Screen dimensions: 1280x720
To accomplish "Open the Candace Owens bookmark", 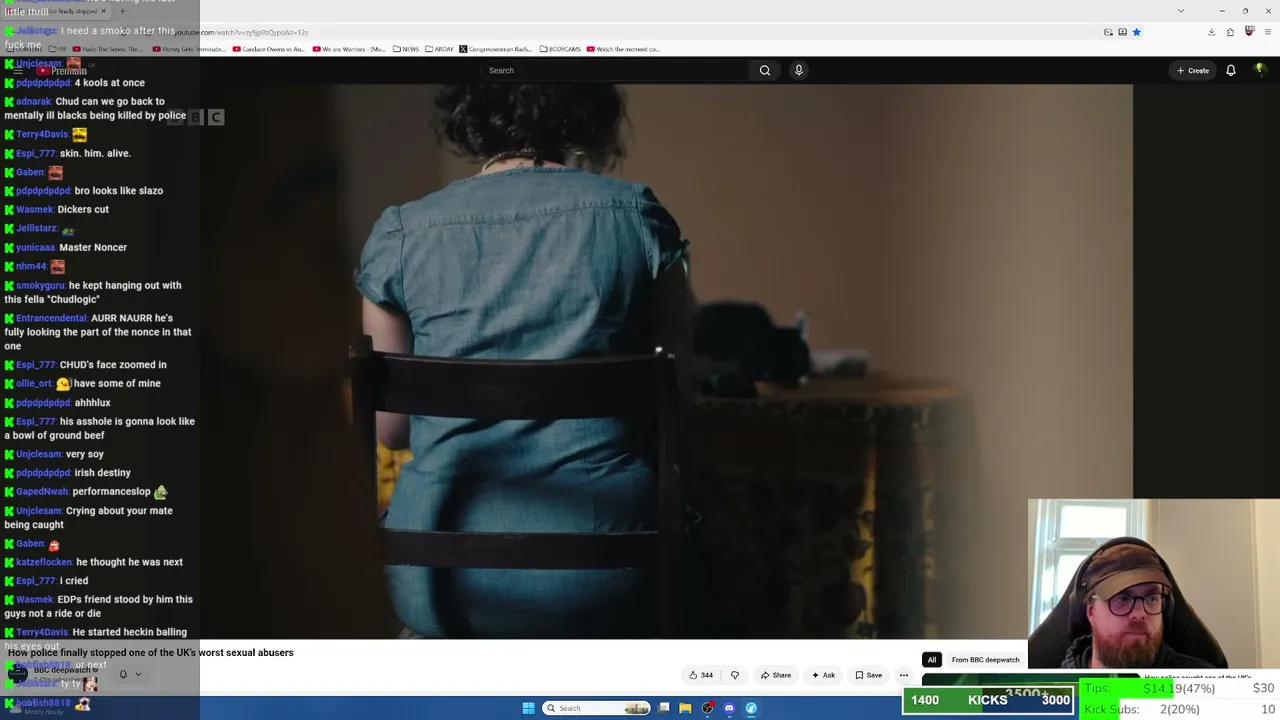I will pyautogui.click(x=269, y=49).
